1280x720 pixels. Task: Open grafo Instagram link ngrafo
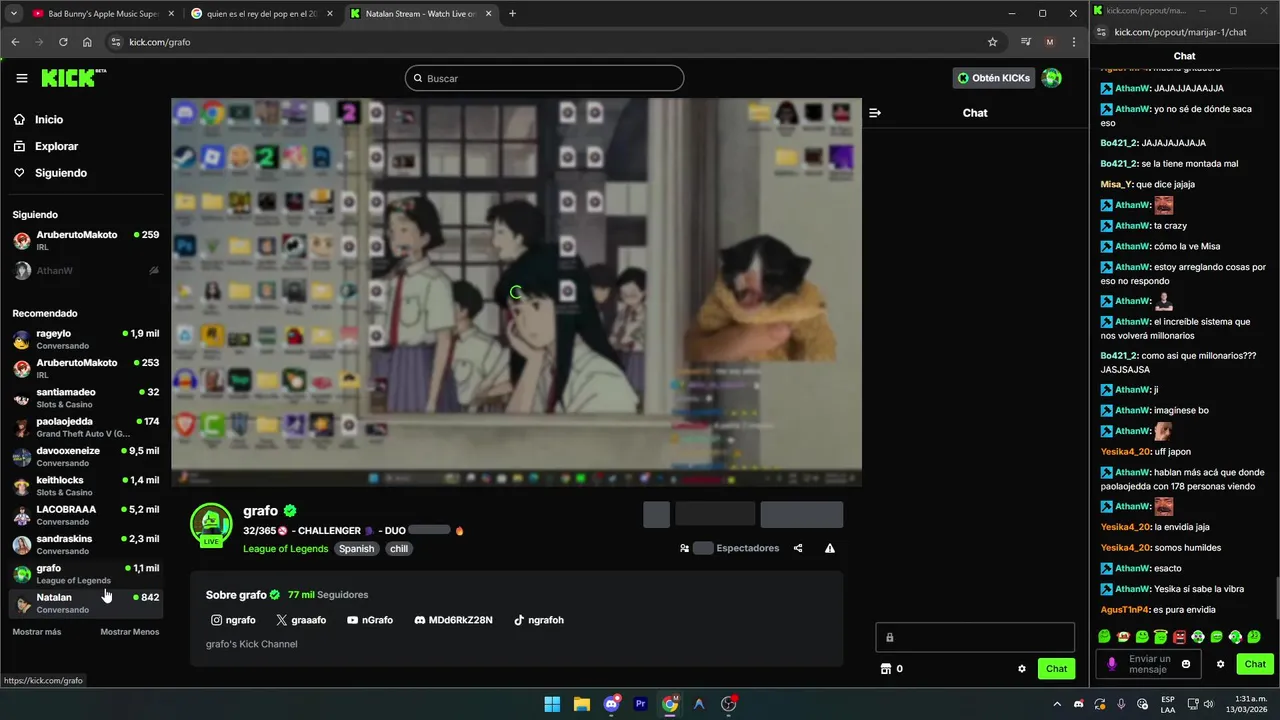click(233, 620)
